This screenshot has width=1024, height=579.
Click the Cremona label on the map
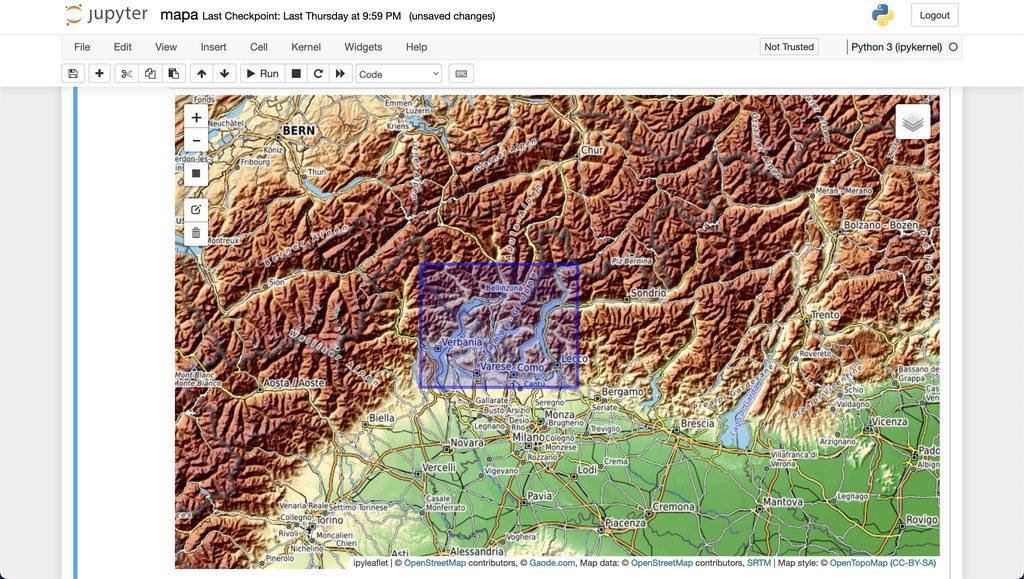[673, 507]
